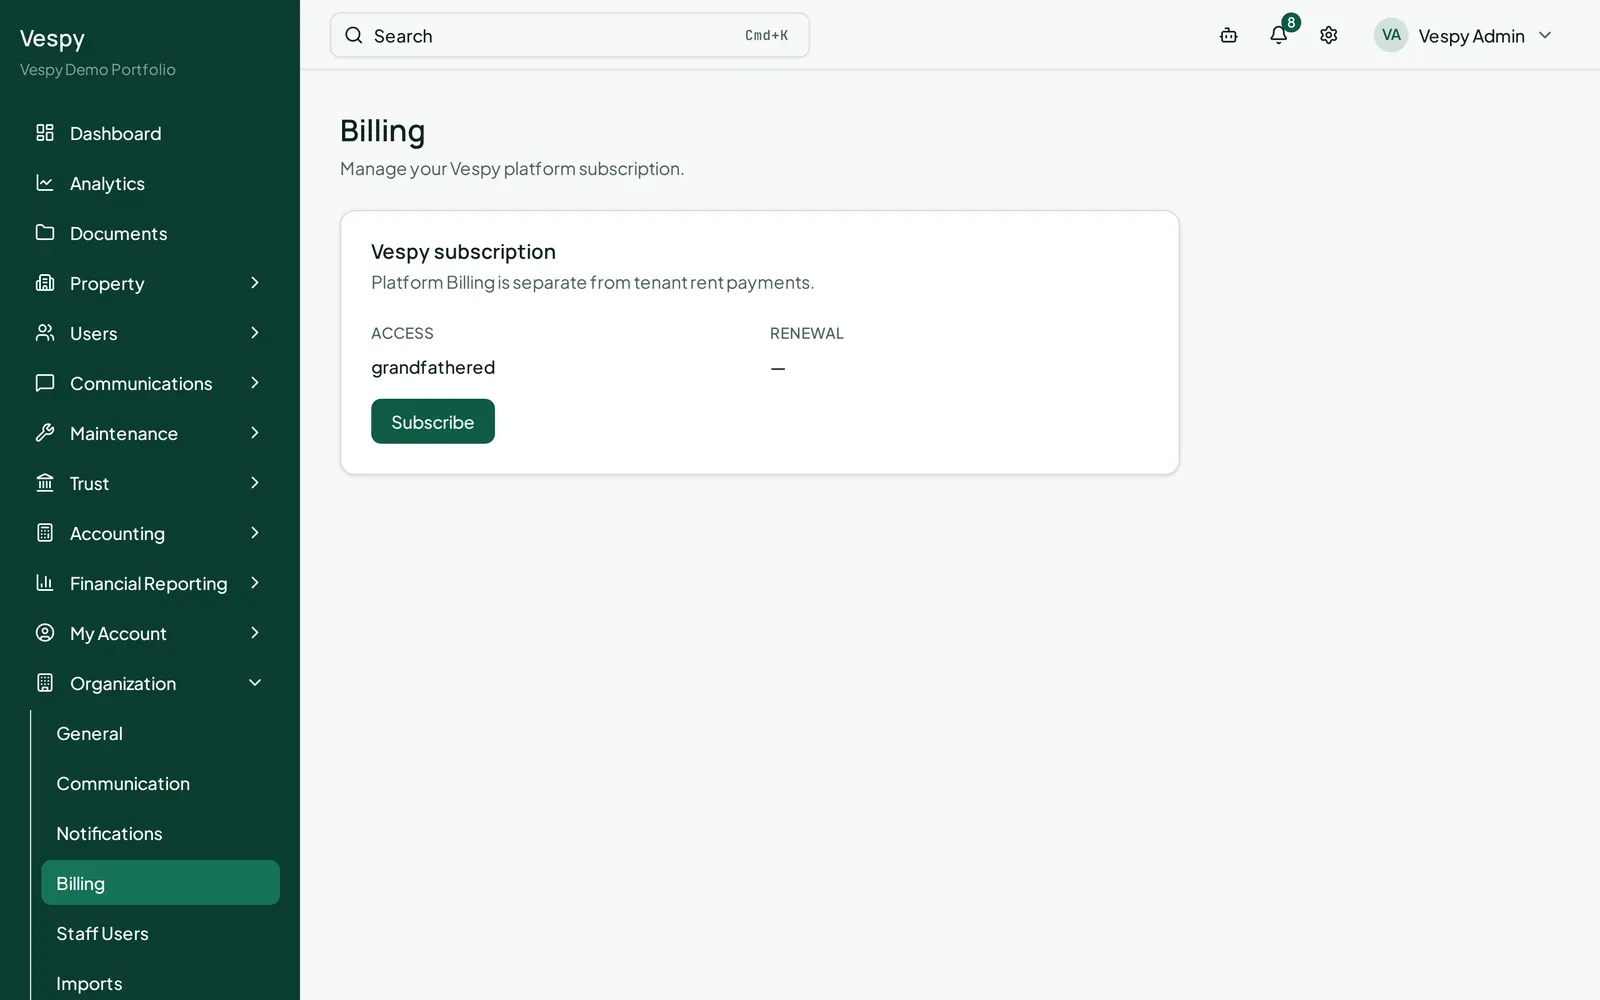The image size is (1600, 1000).
Task: Open Documents in sidebar
Action: pyautogui.click(x=150, y=233)
